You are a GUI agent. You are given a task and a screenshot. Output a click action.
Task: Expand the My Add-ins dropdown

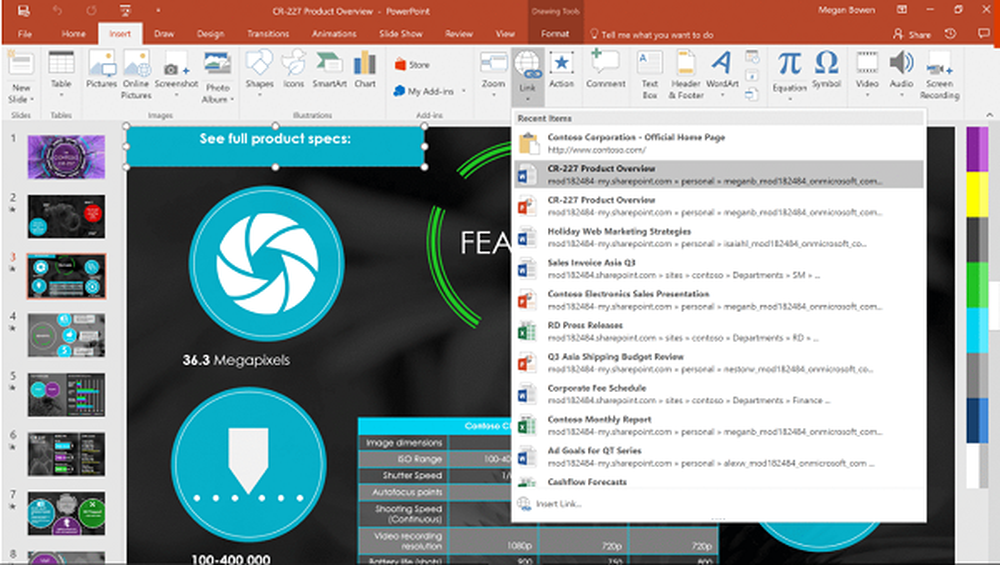464,91
